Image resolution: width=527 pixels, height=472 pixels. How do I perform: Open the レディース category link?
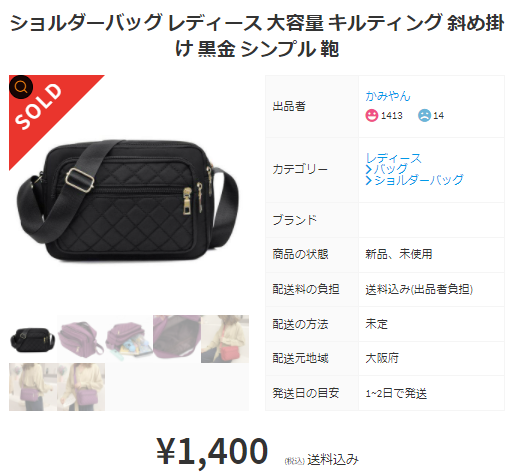click(393, 158)
